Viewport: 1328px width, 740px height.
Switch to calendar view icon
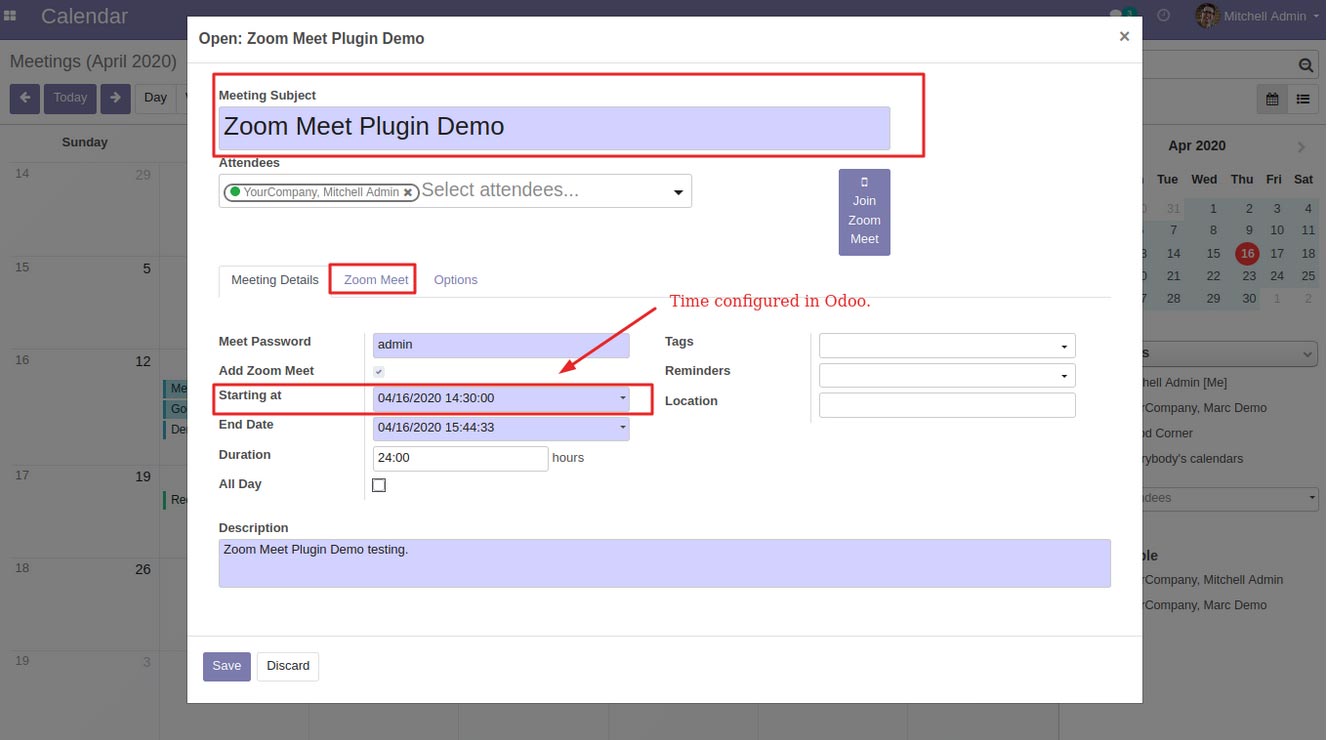tap(1272, 99)
